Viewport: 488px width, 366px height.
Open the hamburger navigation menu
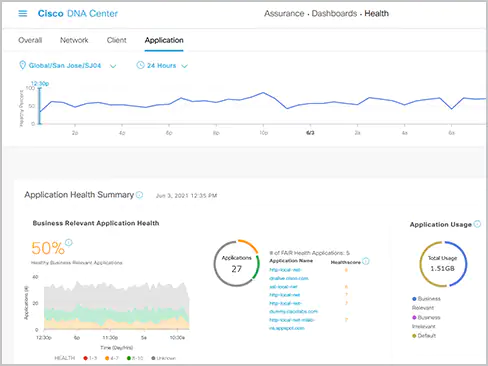click(23, 13)
